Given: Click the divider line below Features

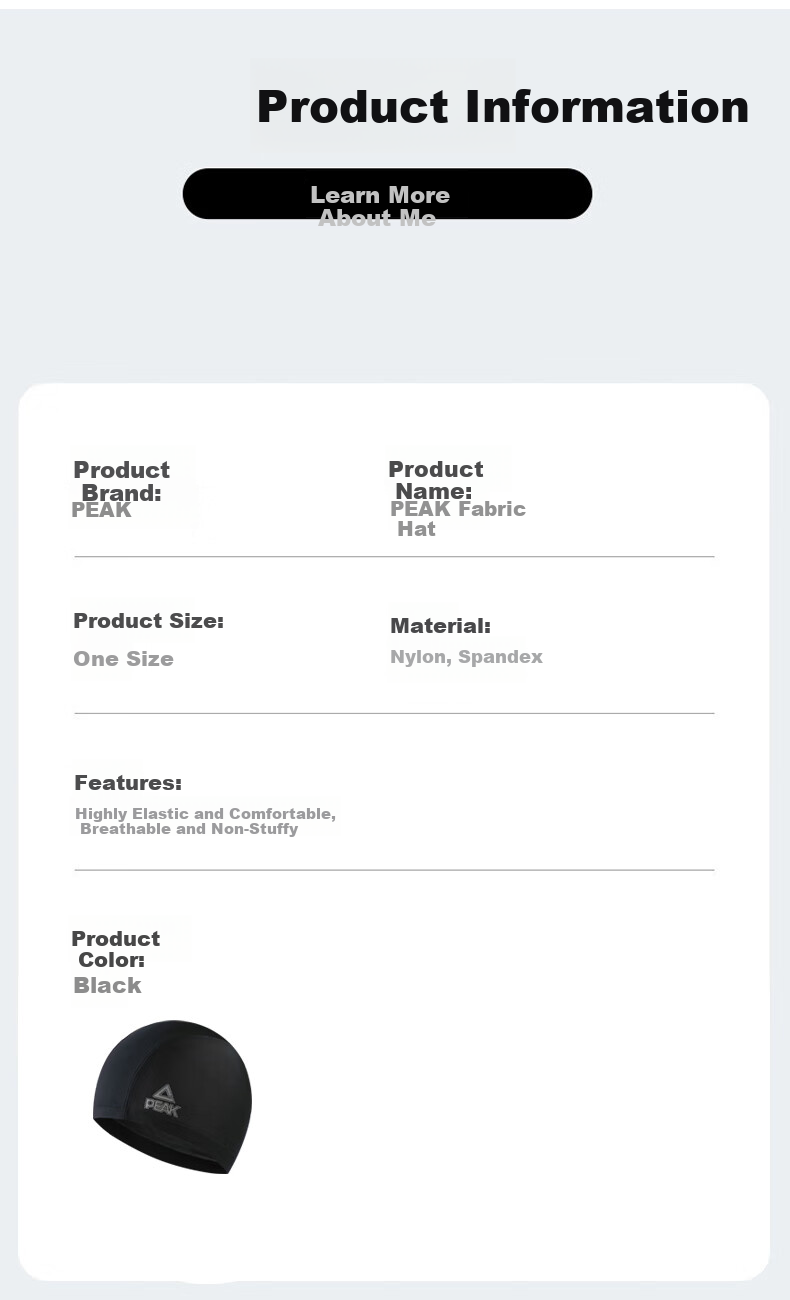Looking at the screenshot, I should point(394,870).
